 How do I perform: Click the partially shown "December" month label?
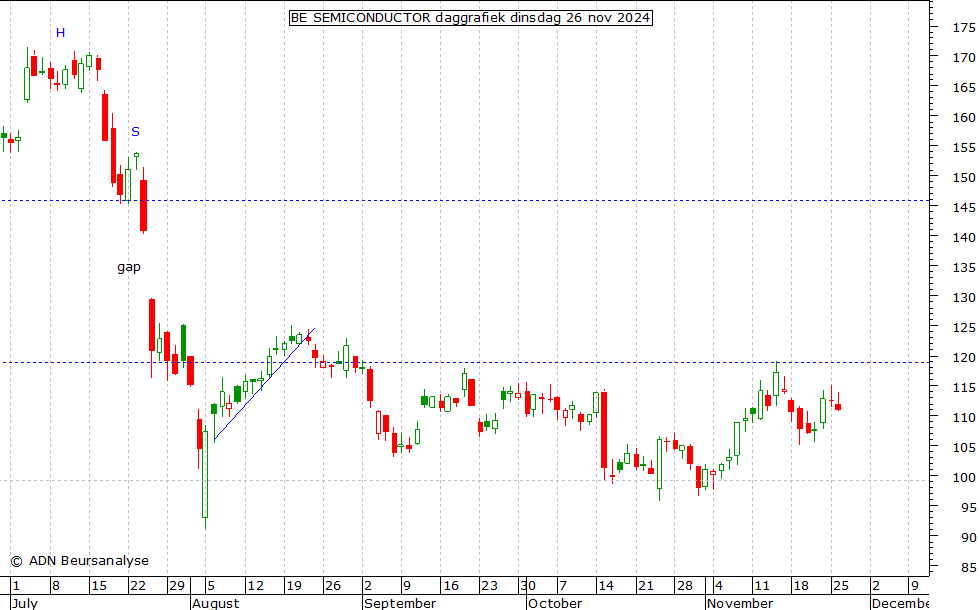(x=900, y=603)
